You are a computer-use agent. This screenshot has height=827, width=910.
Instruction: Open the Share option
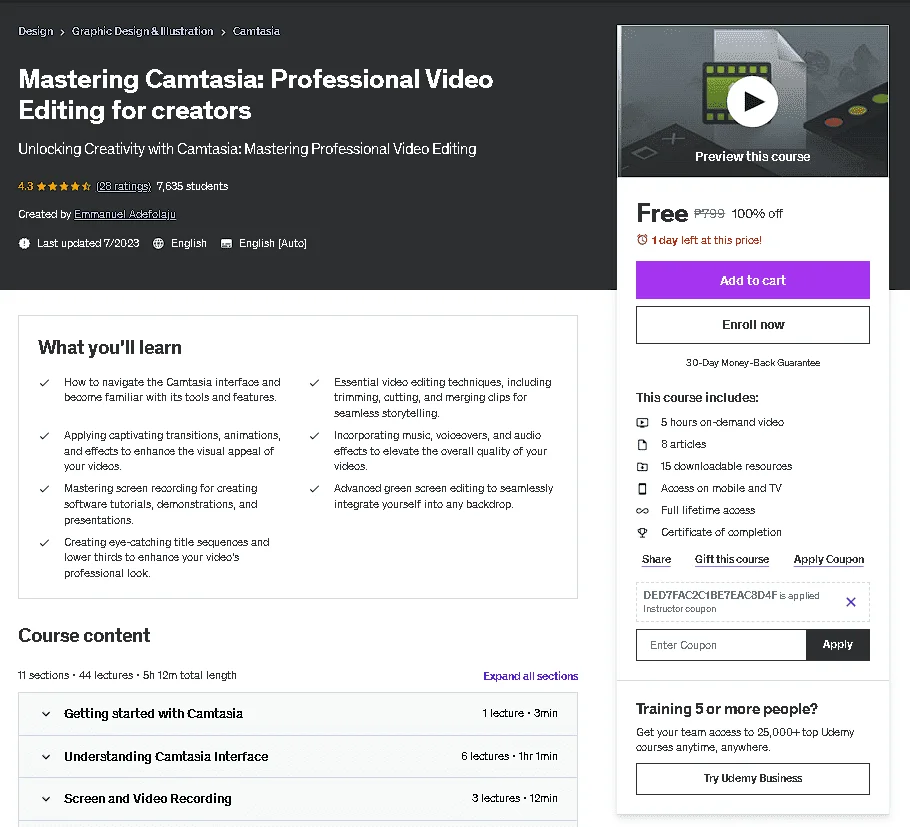656,559
